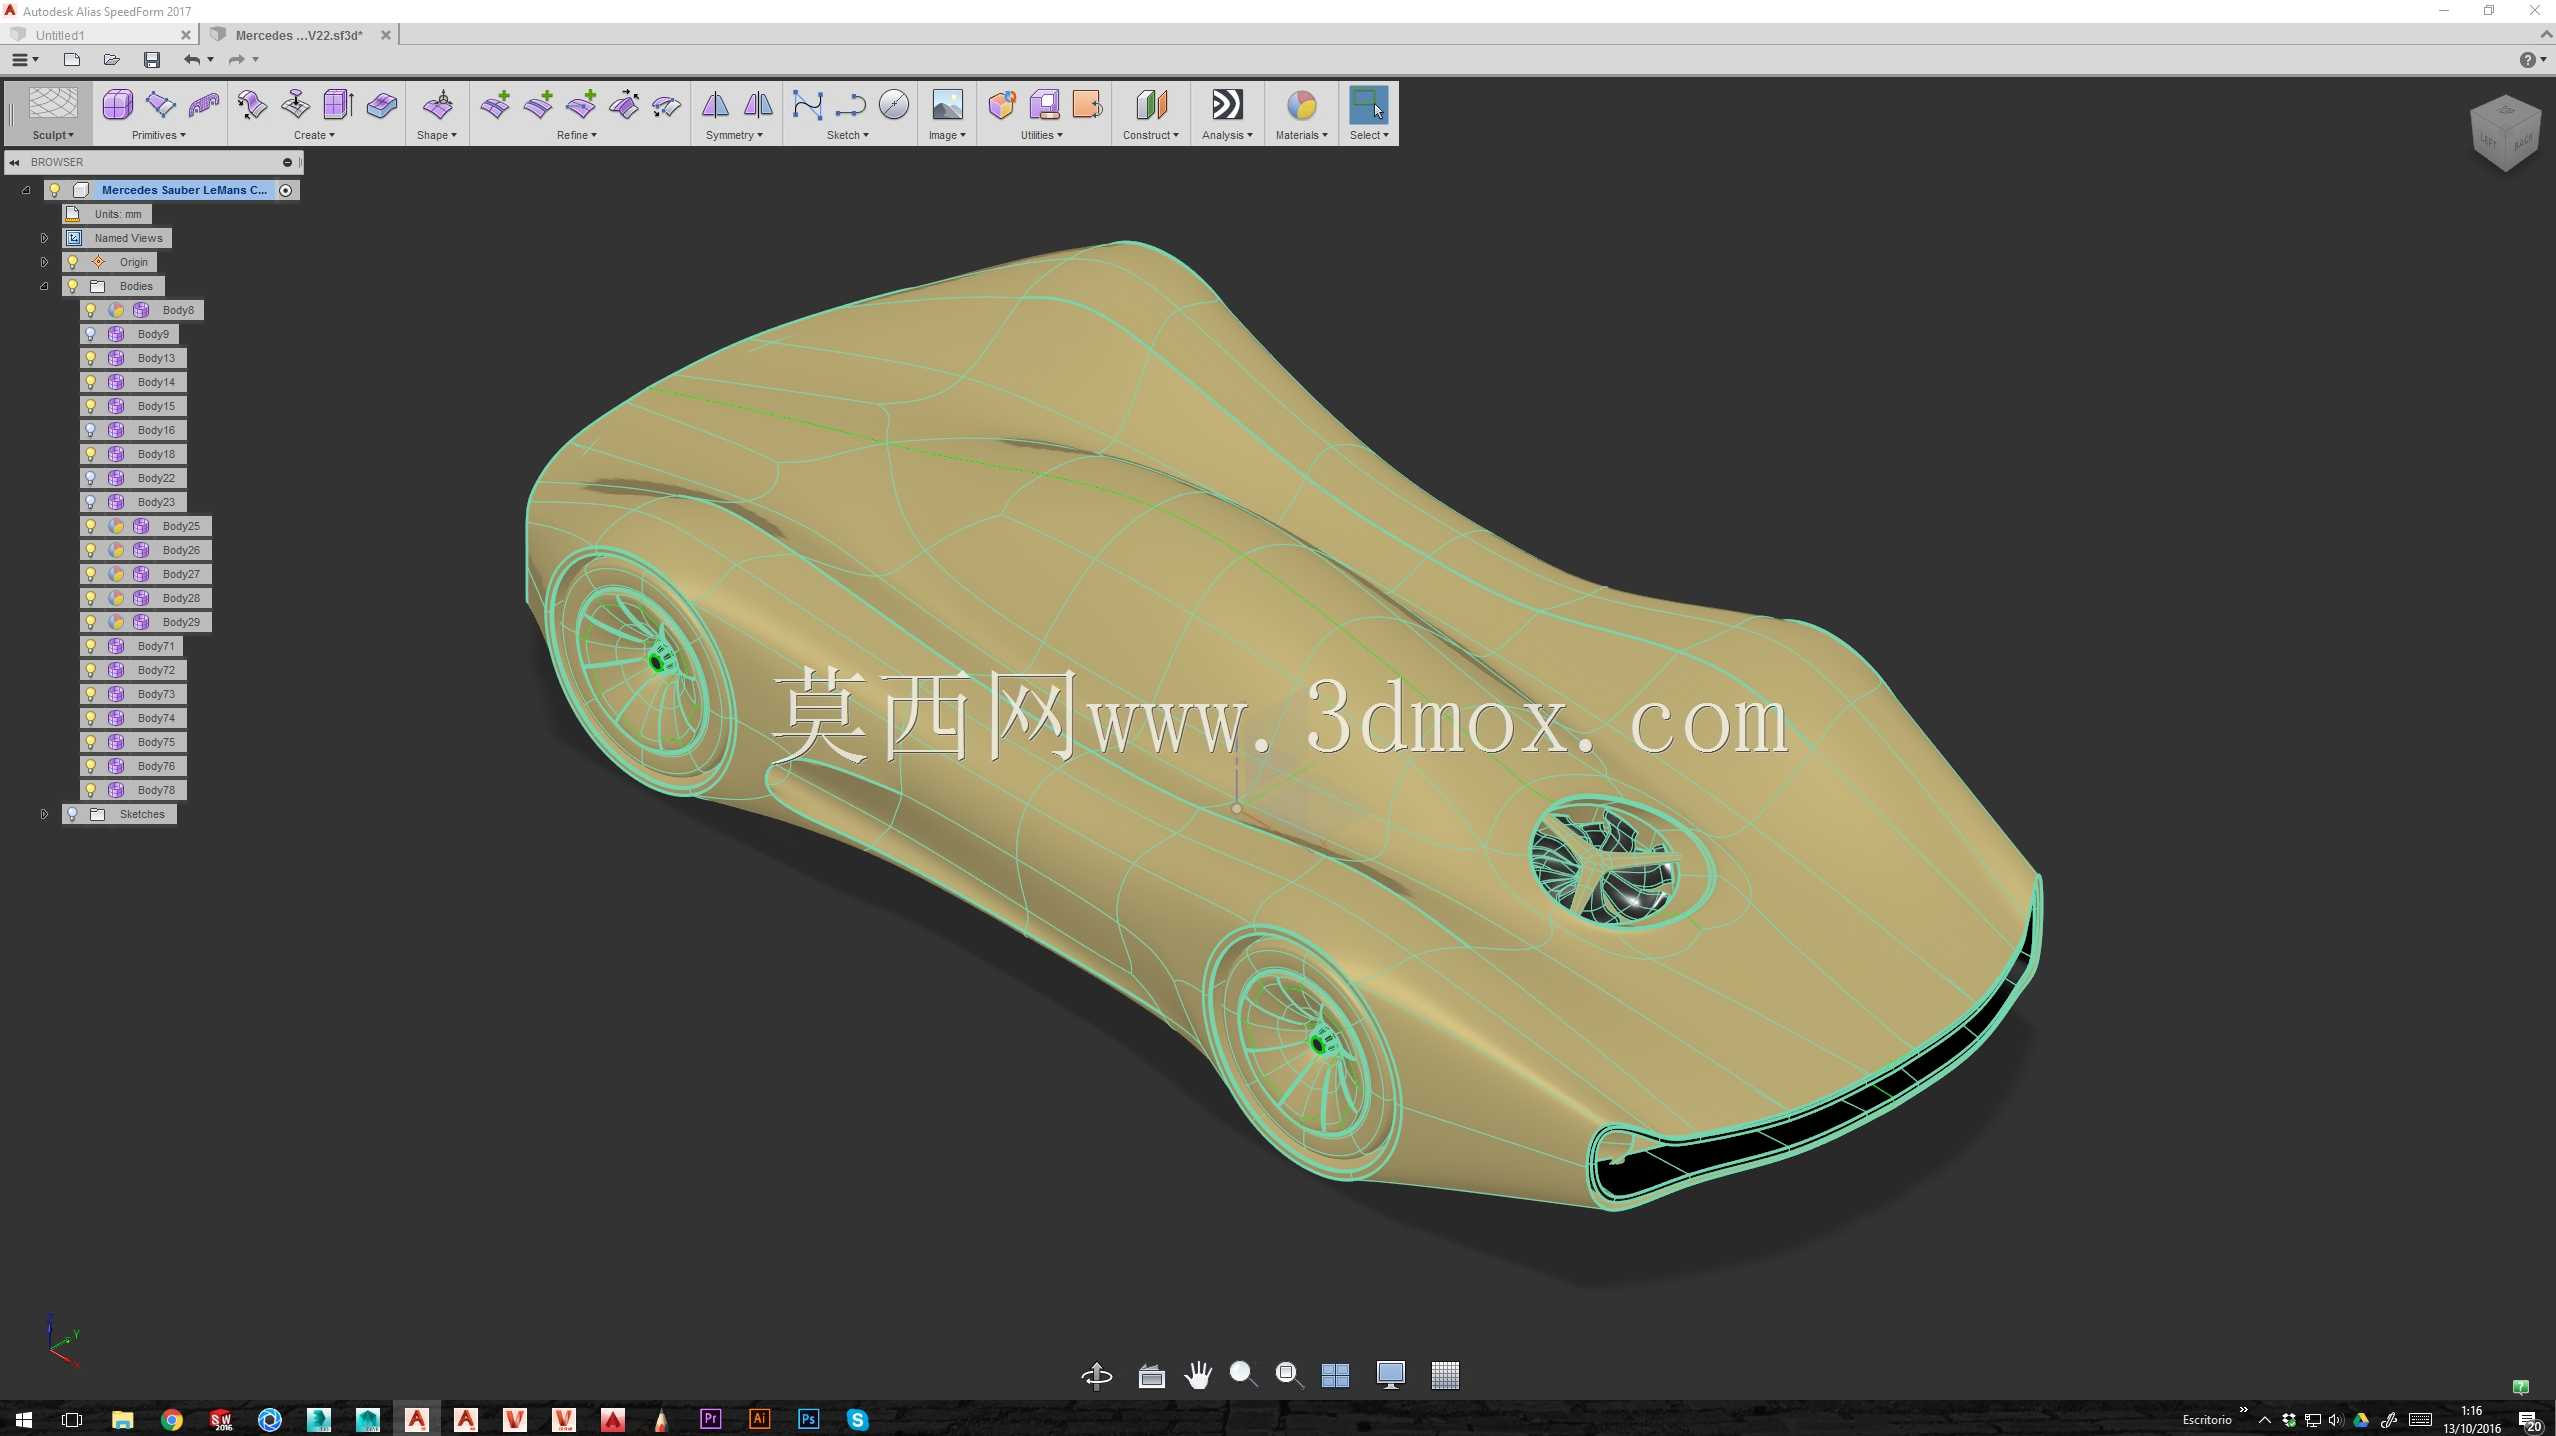Open the Sculpt workspace dropdown

(x=53, y=135)
